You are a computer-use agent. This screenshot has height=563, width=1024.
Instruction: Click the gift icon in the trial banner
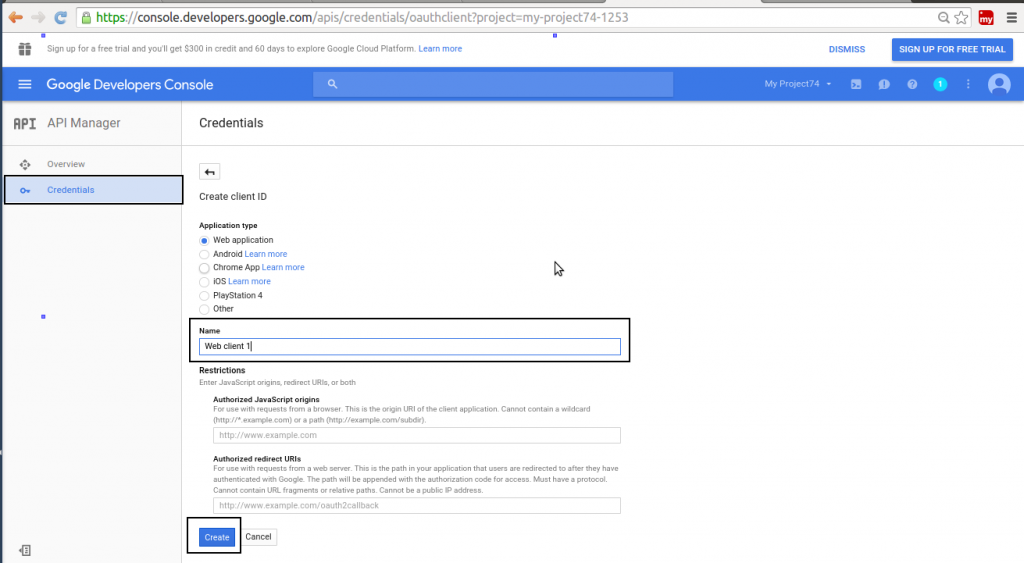[25, 49]
